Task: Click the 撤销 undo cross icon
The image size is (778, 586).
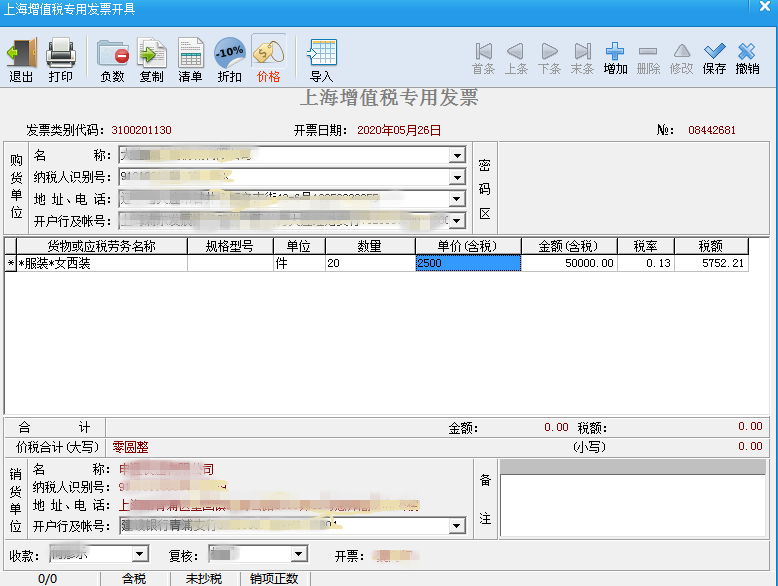Action: (x=747, y=51)
